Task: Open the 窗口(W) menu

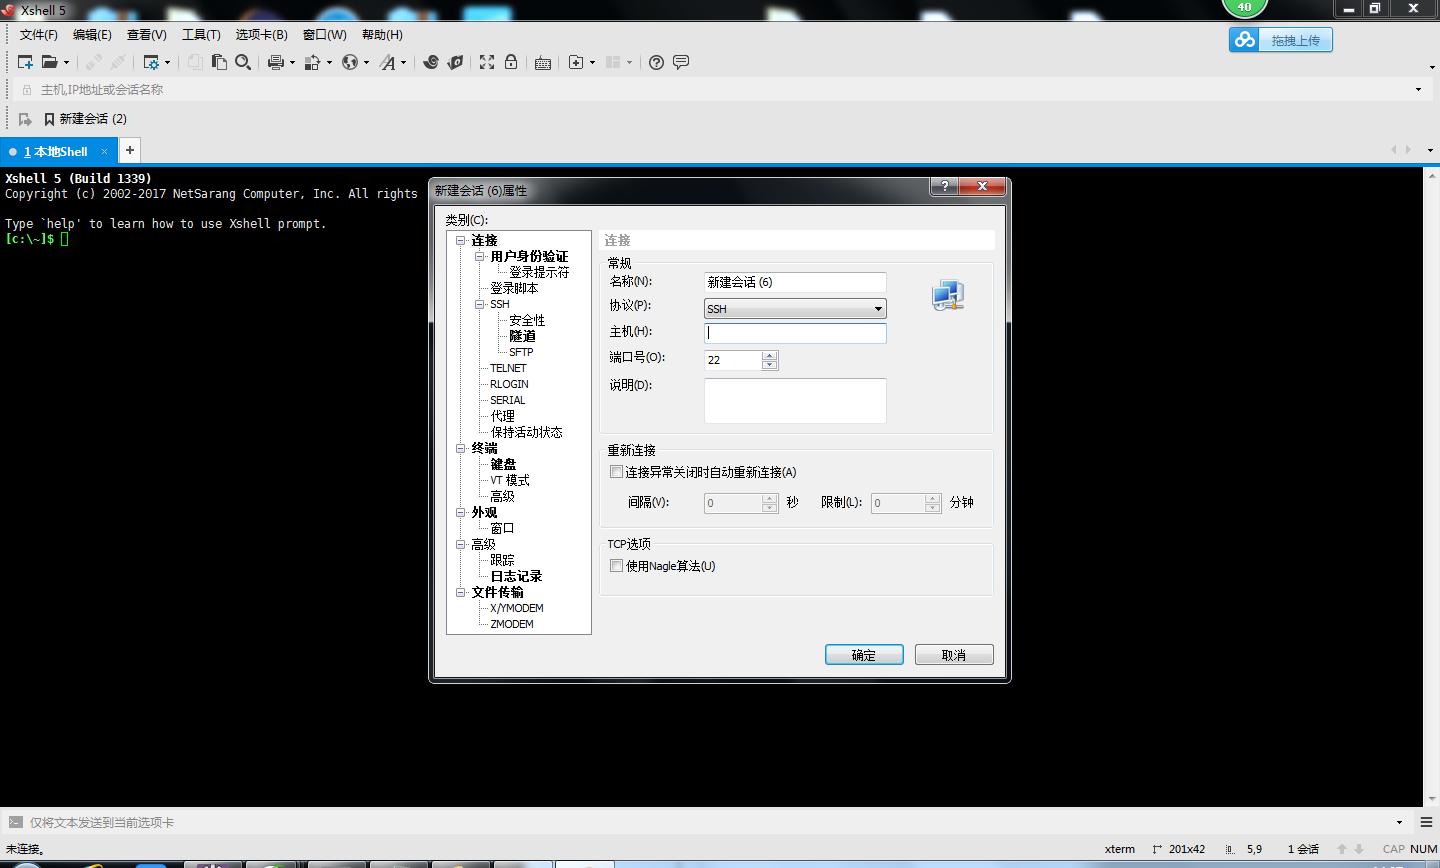Action: pyautogui.click(x=325, y=35)
